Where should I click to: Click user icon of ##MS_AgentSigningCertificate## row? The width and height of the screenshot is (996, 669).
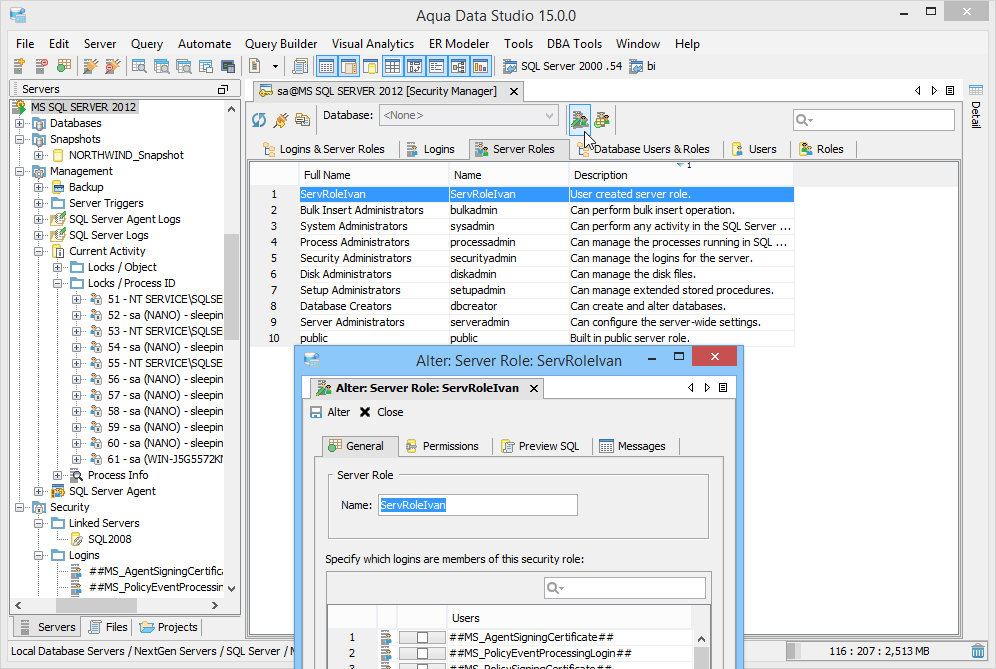click(386, 637)
